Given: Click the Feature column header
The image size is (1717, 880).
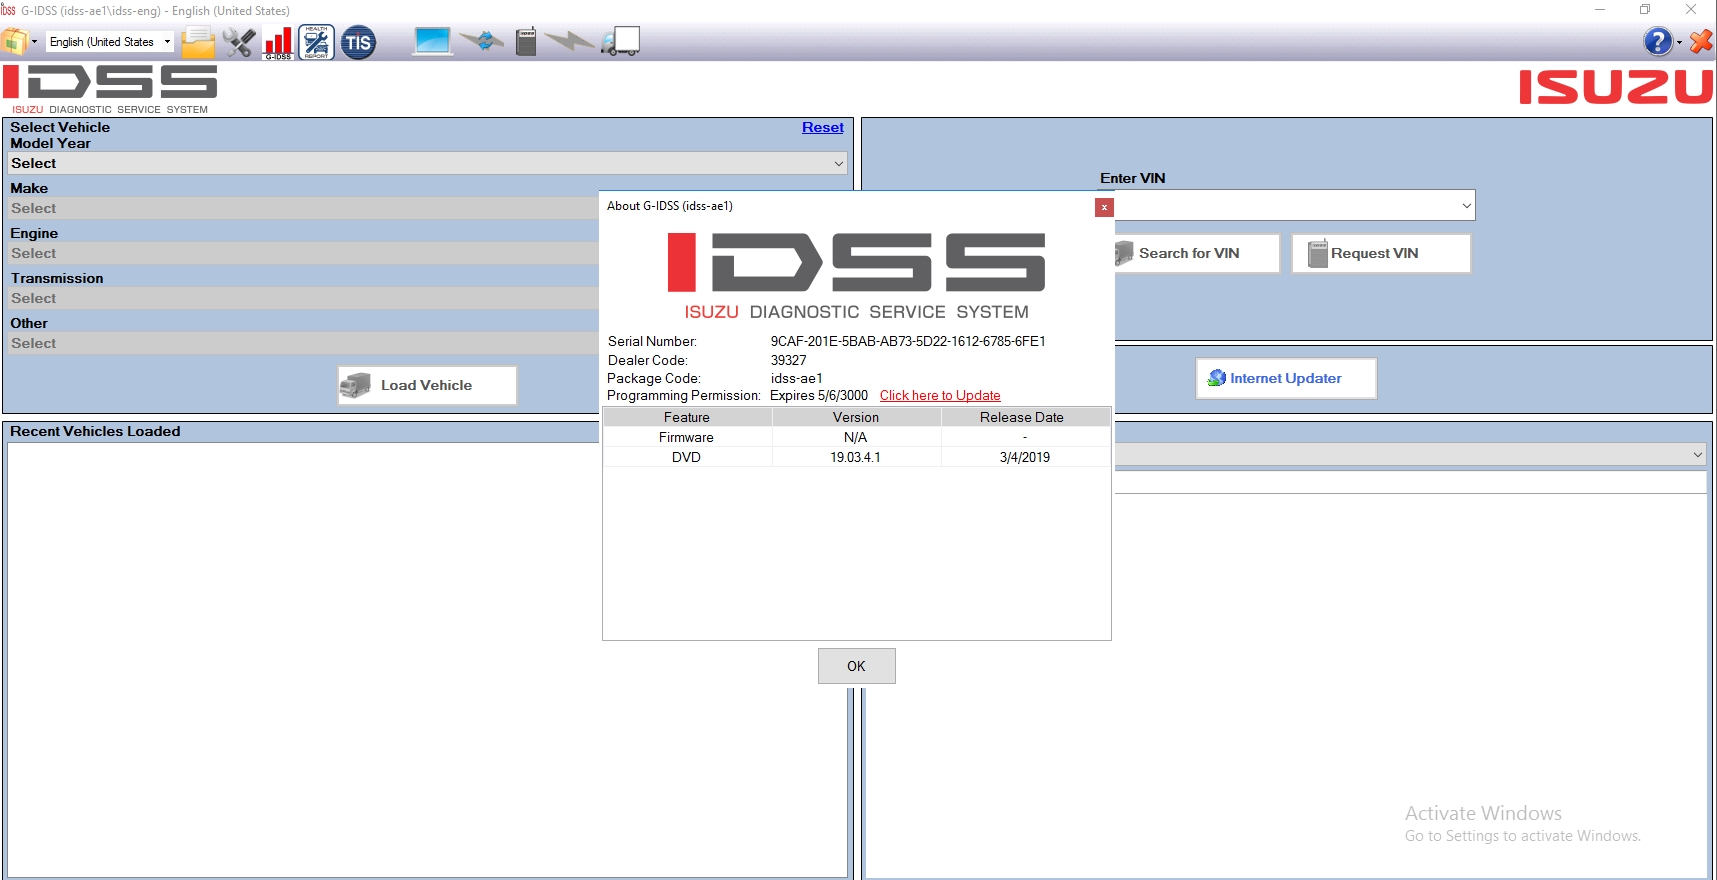Looking at the screenshot, I should point(687,417).
